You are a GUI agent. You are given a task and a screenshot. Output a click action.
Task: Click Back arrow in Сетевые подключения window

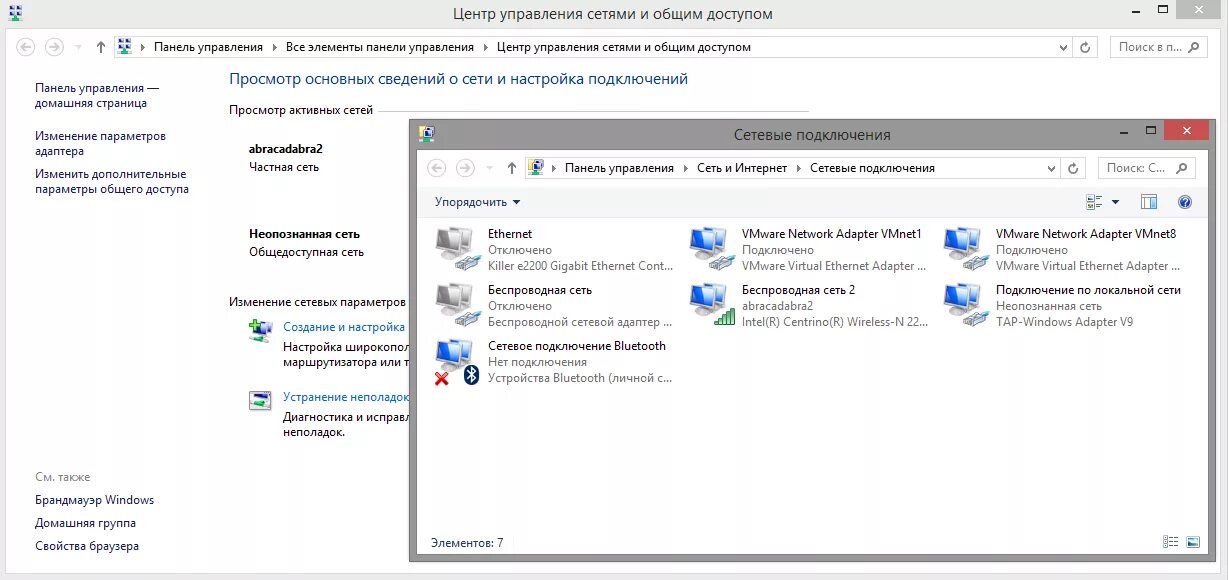pos(436,168)
